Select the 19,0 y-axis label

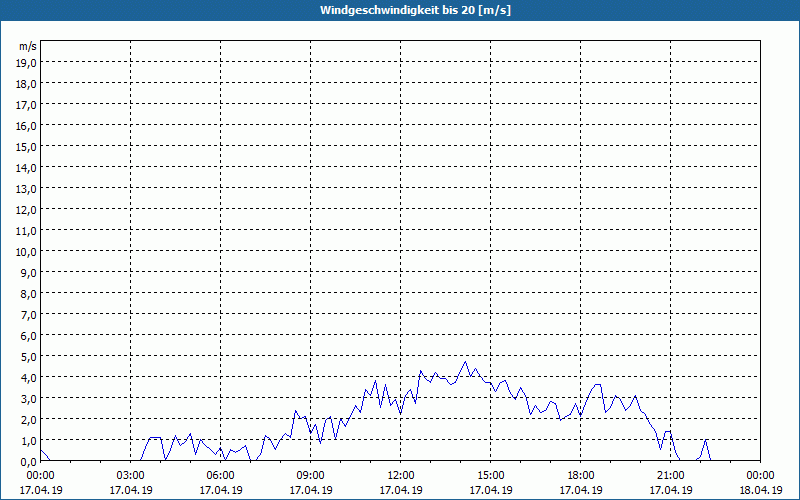(x=27, y=63)
